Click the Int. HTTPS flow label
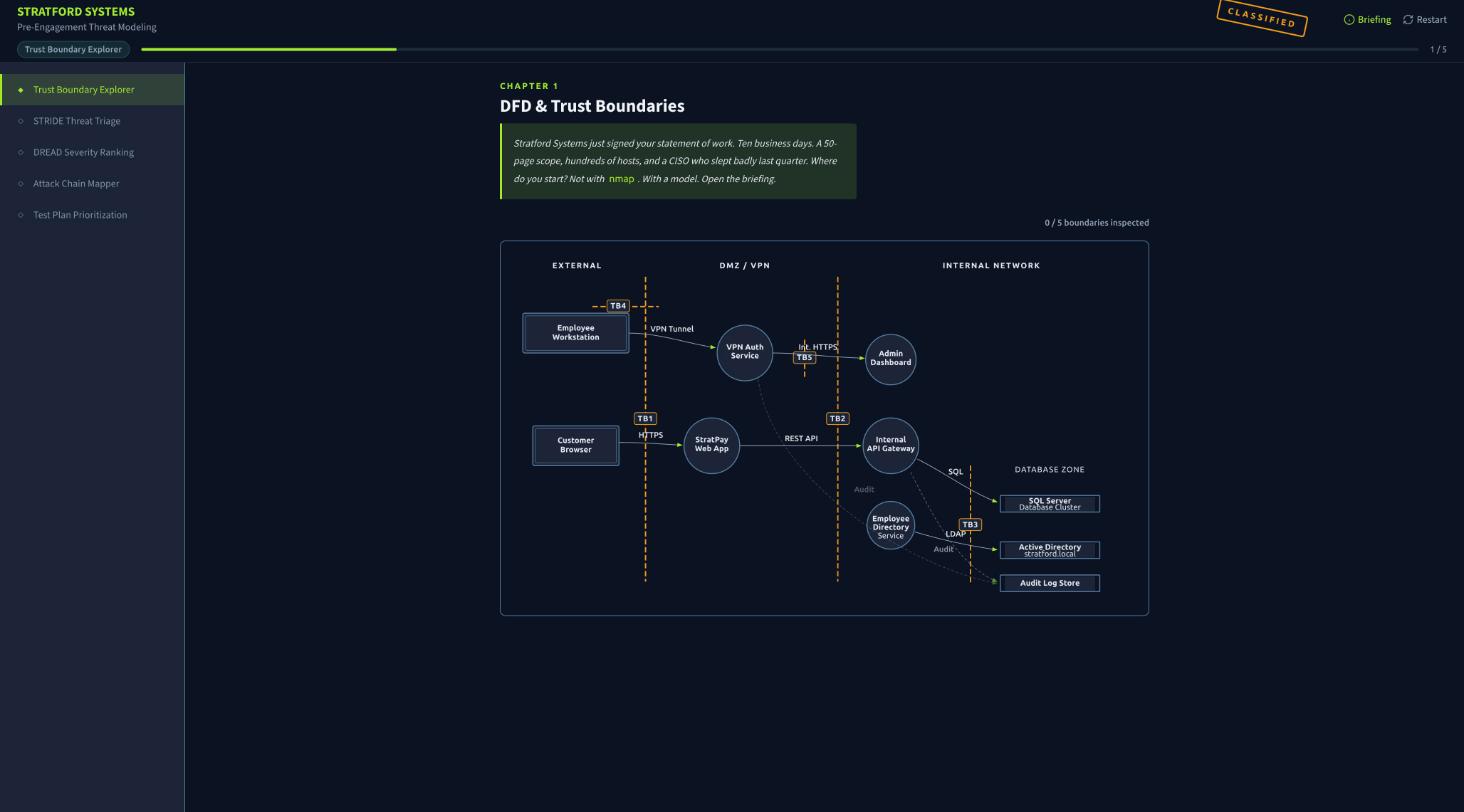Viewport: 1464px width, 812px height. [x=818, y=347]
